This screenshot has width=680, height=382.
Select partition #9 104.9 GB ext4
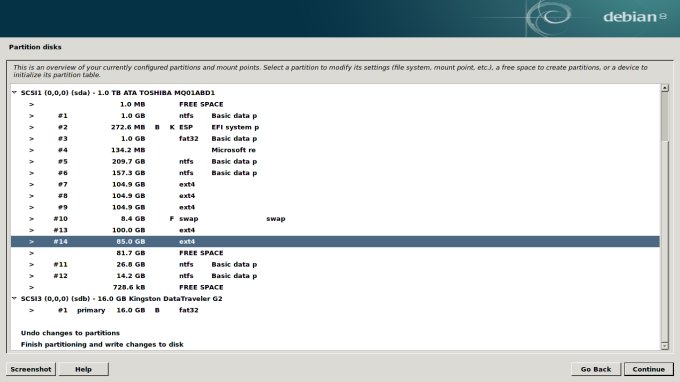pos(335,207)
